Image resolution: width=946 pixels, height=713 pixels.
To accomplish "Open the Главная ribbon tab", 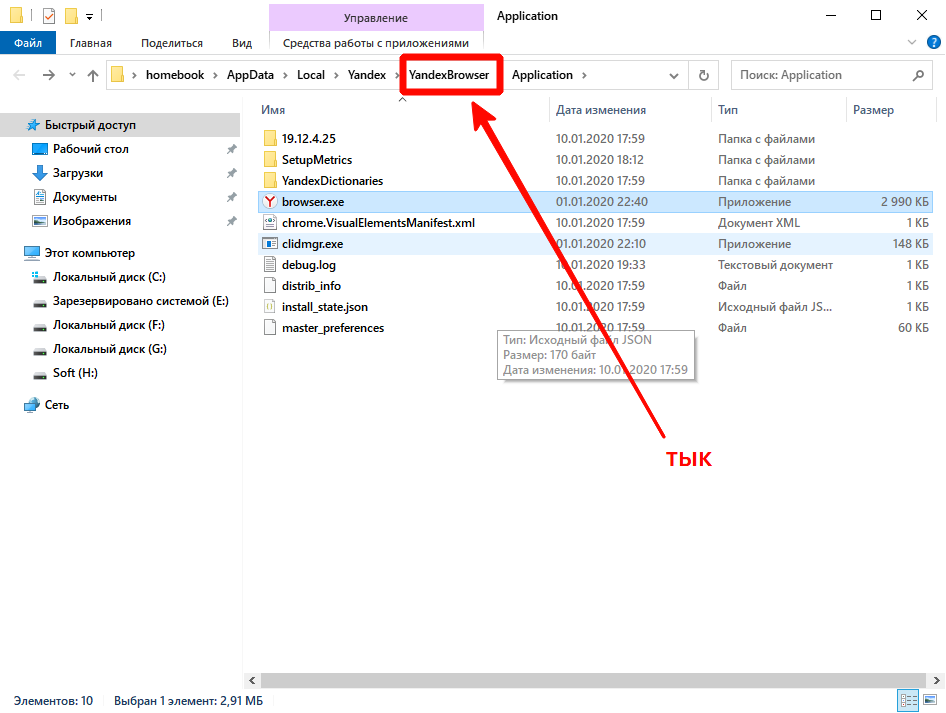I will [90, 43].
